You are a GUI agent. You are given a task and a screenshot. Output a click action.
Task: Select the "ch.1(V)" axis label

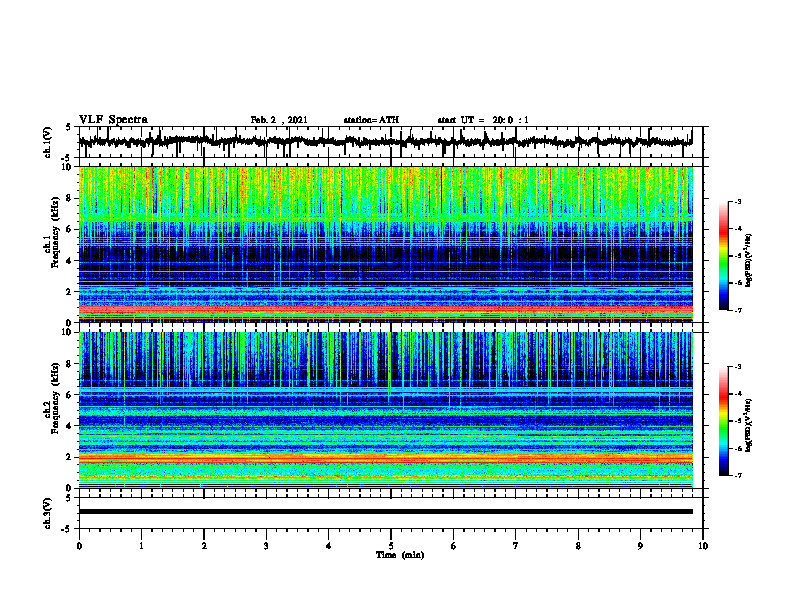tap(48, 142)
